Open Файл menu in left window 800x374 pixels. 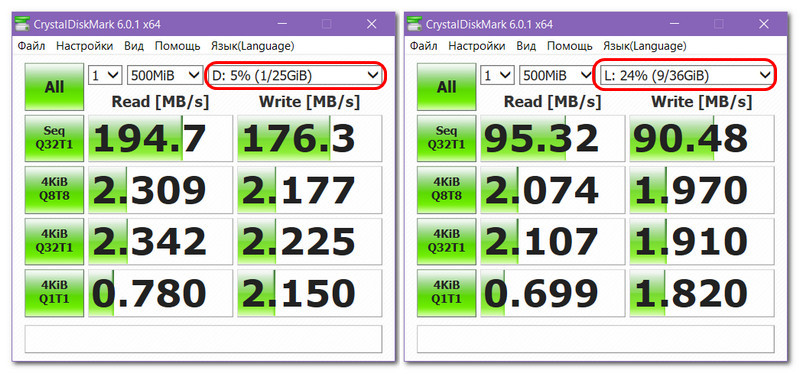(31, 46)
